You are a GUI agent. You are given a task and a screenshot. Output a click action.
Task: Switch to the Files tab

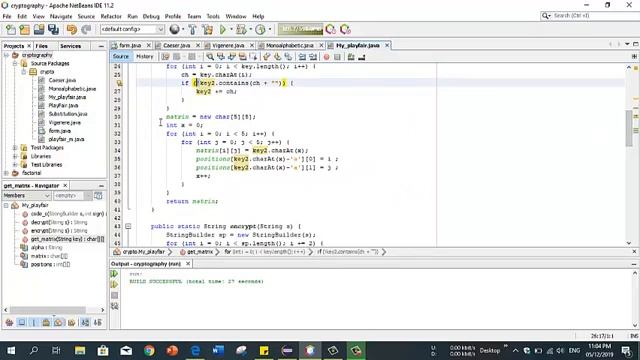(42, 46)
